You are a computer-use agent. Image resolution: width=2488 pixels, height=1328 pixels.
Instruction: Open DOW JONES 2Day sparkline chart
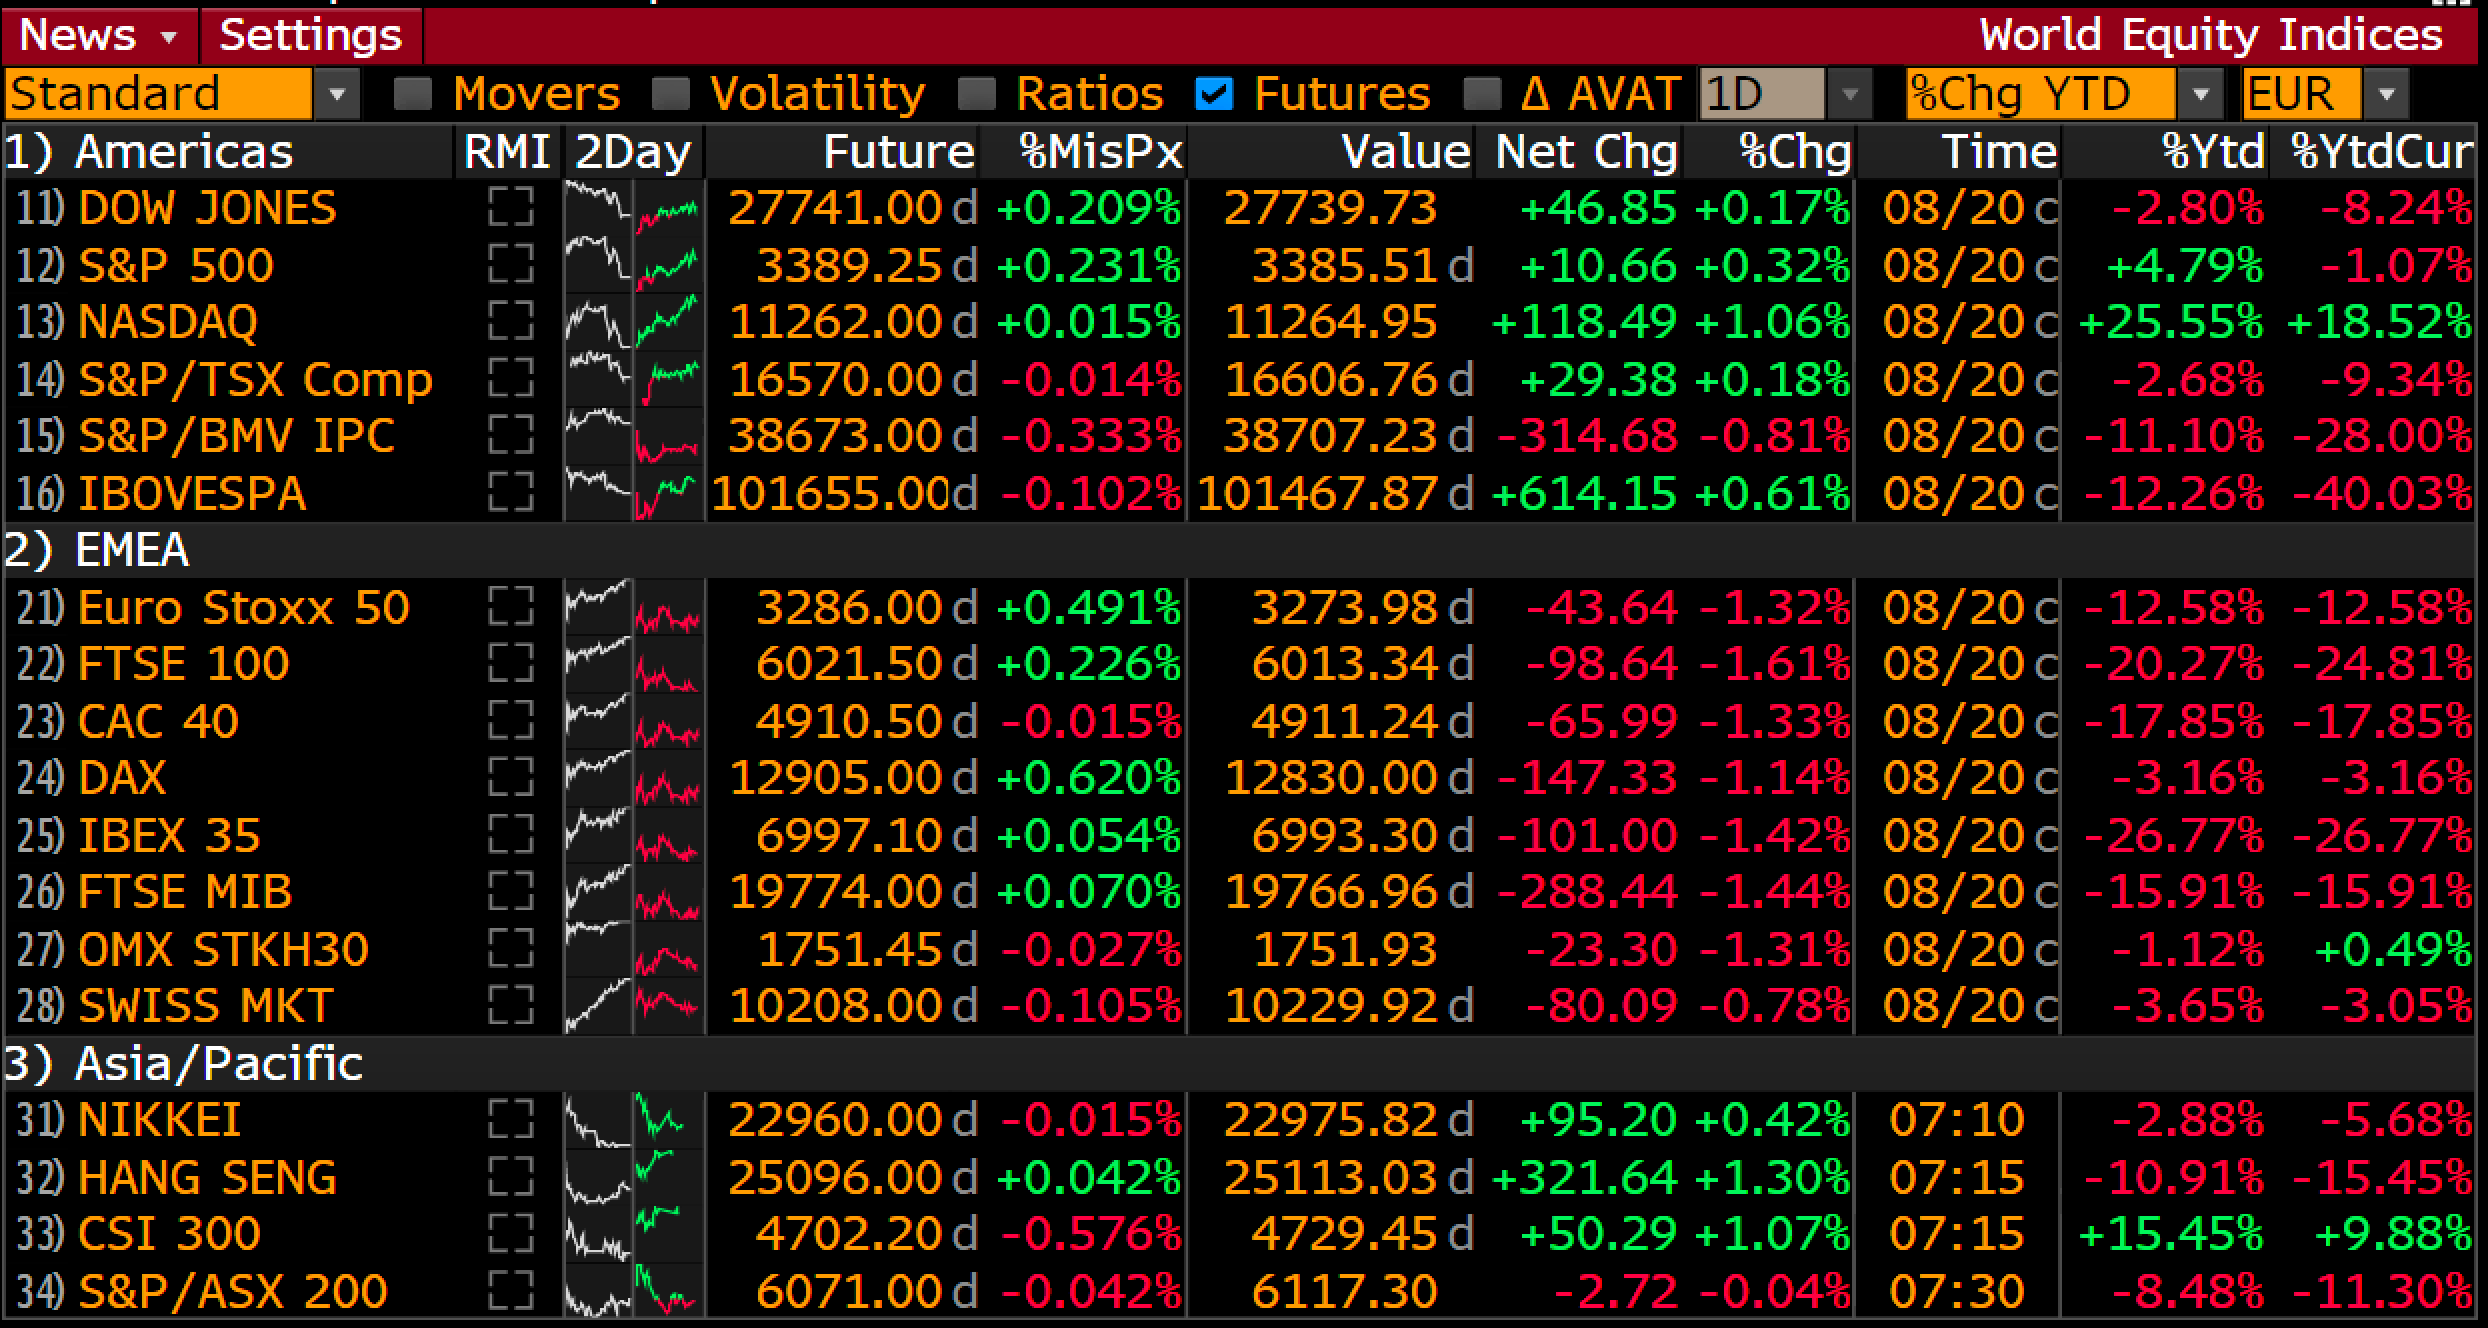[634, 208]
